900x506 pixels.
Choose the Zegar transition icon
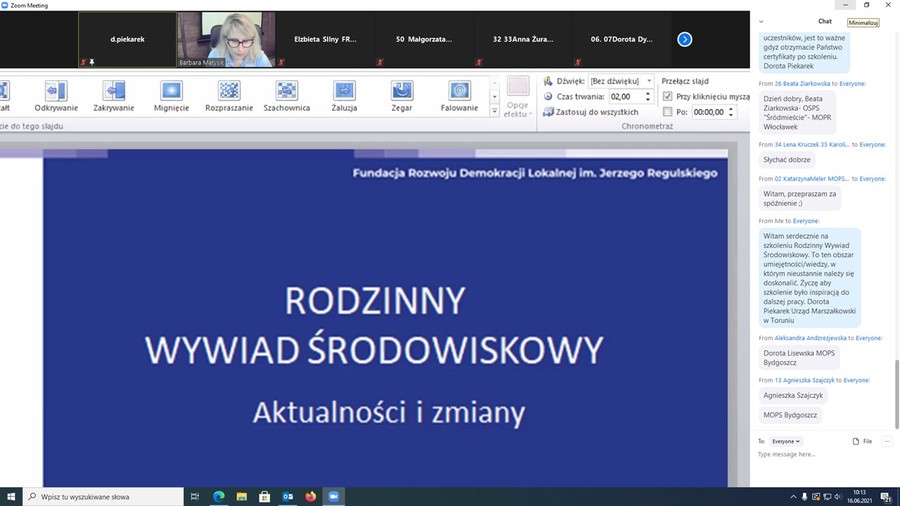click(401, 96)
